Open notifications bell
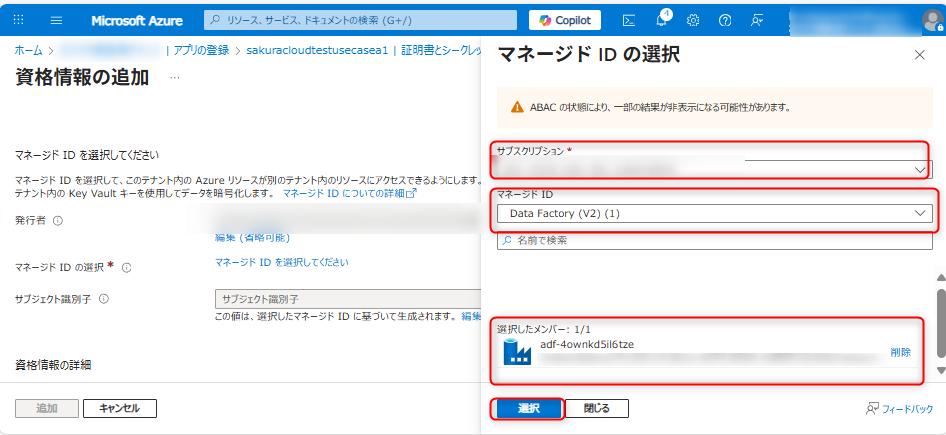946x435 pixels. point(661,20)
